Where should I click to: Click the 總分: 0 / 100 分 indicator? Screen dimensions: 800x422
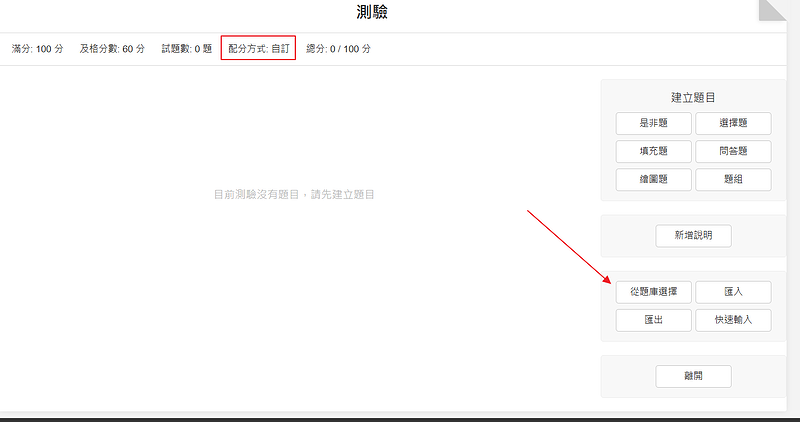[338, 49]
